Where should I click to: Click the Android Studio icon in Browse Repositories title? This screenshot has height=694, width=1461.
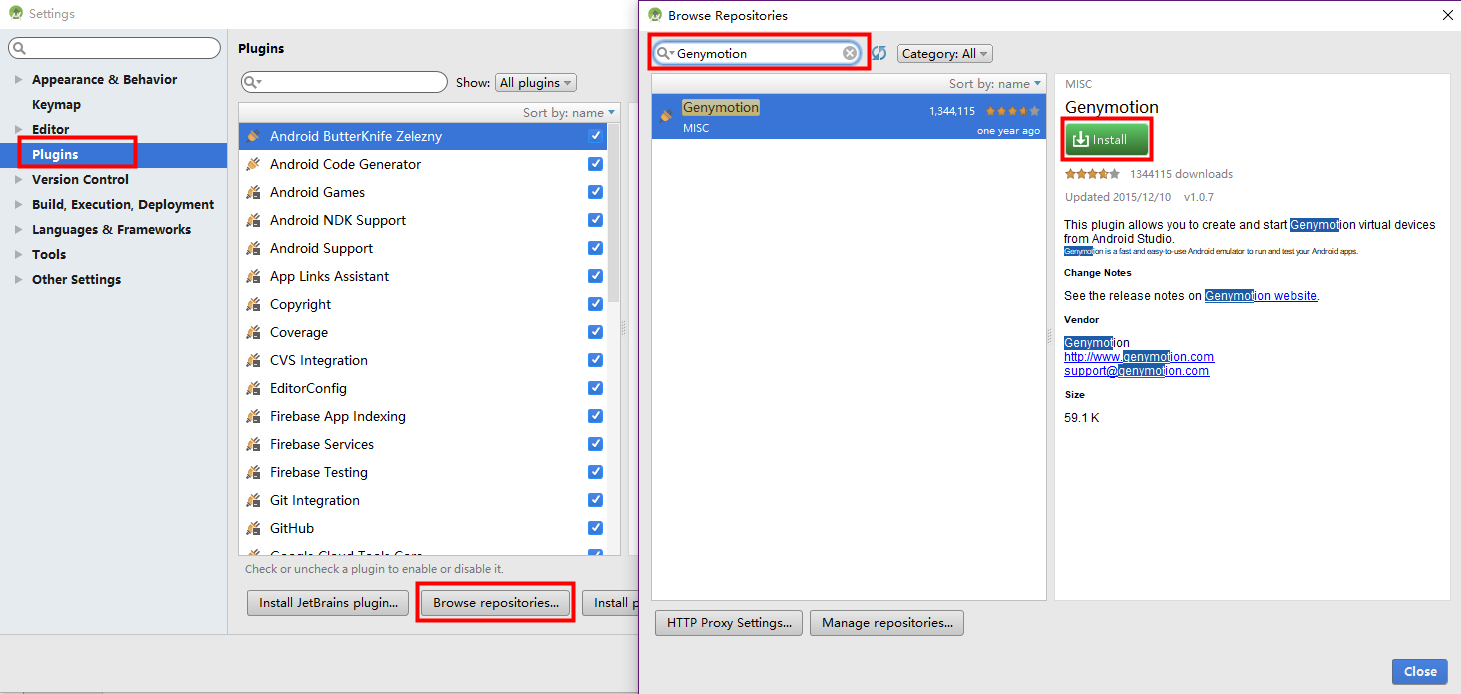(x=655, y=15)
